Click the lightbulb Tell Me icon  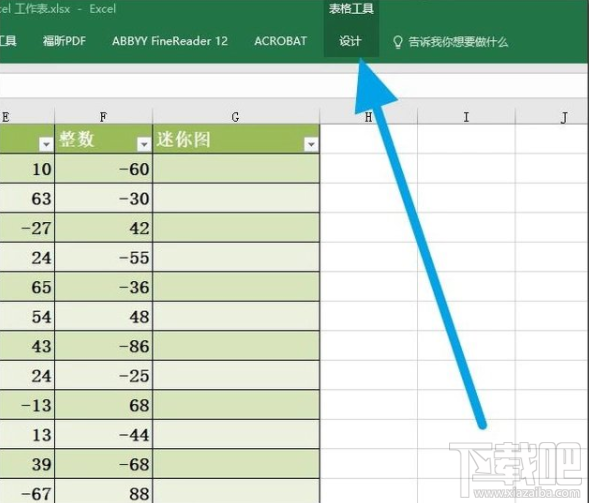[397, 42]
